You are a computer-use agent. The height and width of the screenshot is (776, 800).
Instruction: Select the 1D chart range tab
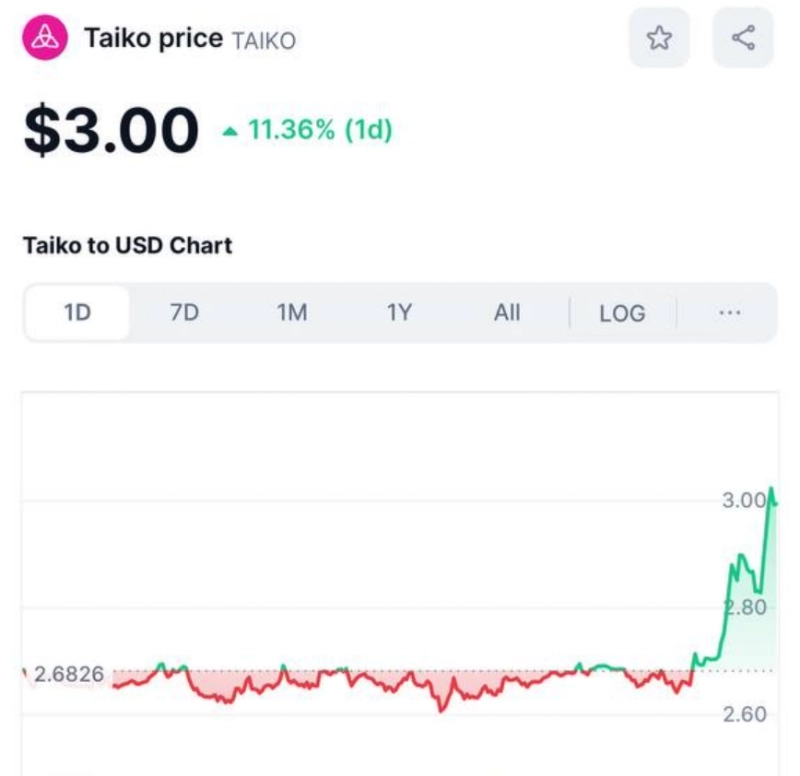point(77,313)
